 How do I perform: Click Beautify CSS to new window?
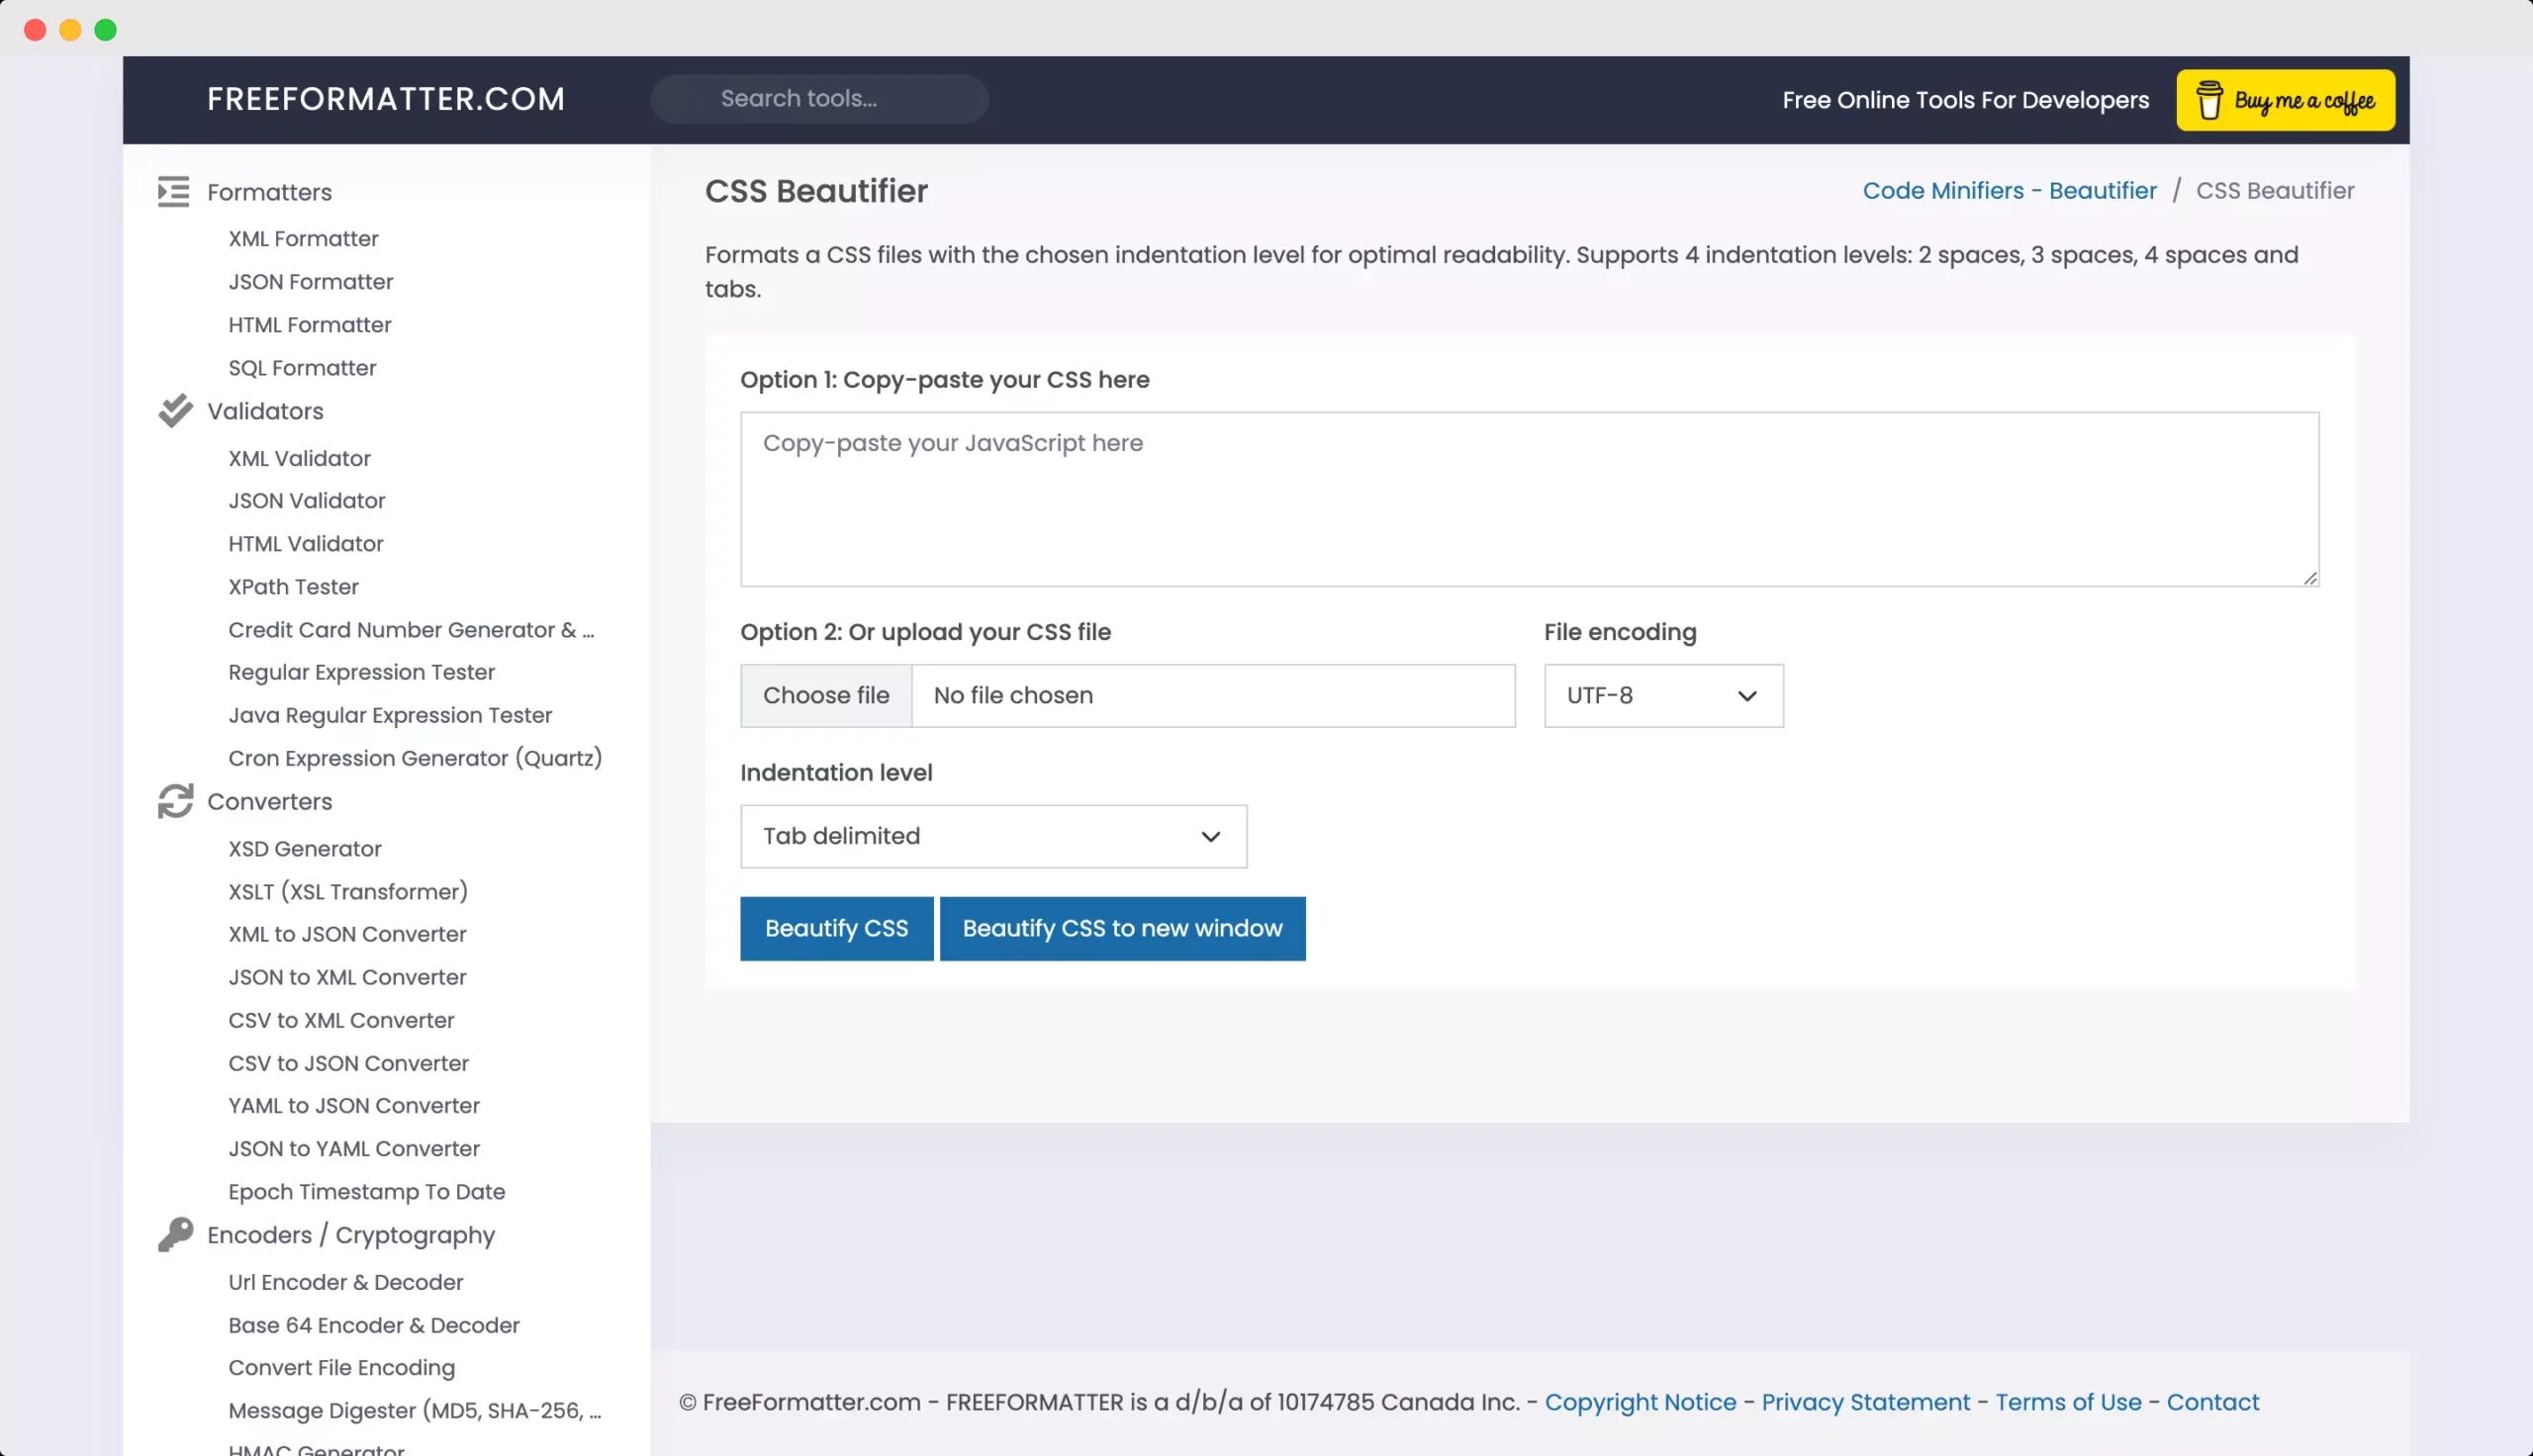pos(1121,928)
